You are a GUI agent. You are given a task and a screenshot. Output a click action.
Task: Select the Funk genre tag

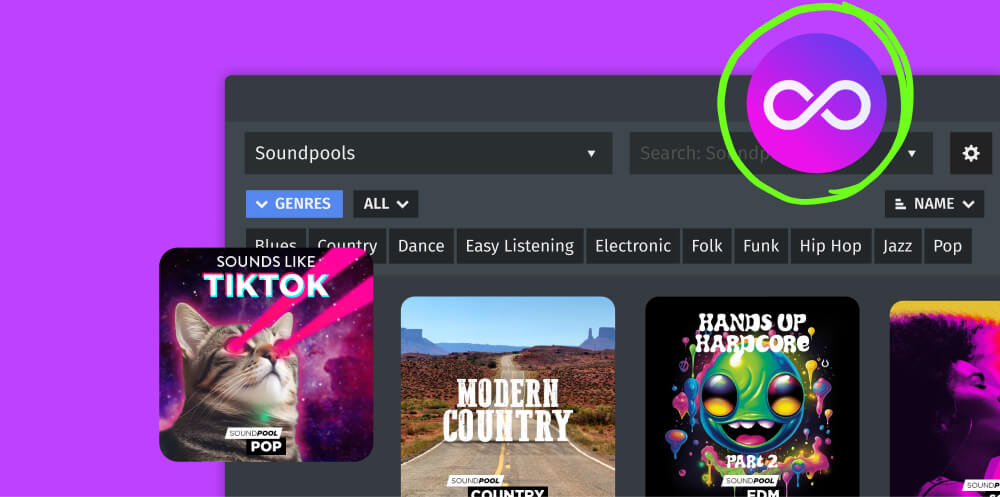(761, 246)
